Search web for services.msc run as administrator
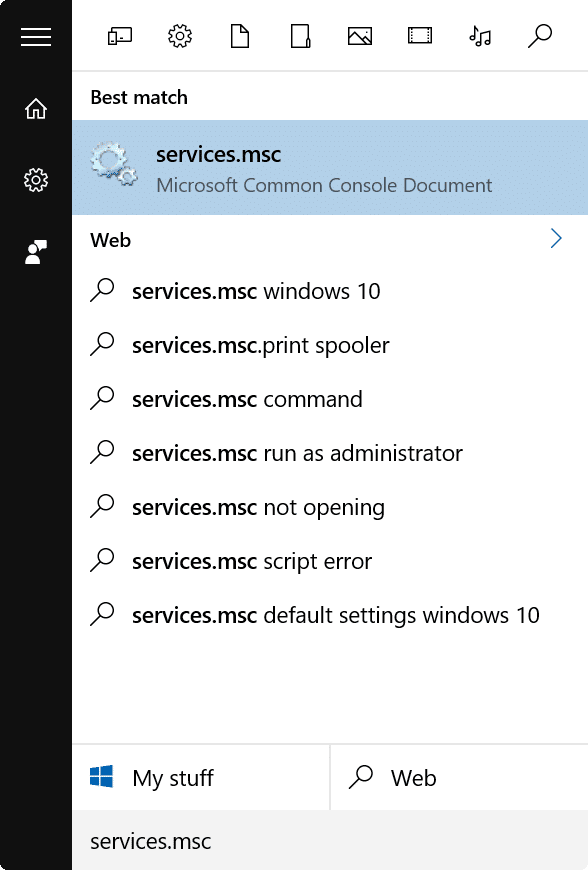The image size is (588, 870). [x=330, y=453]
